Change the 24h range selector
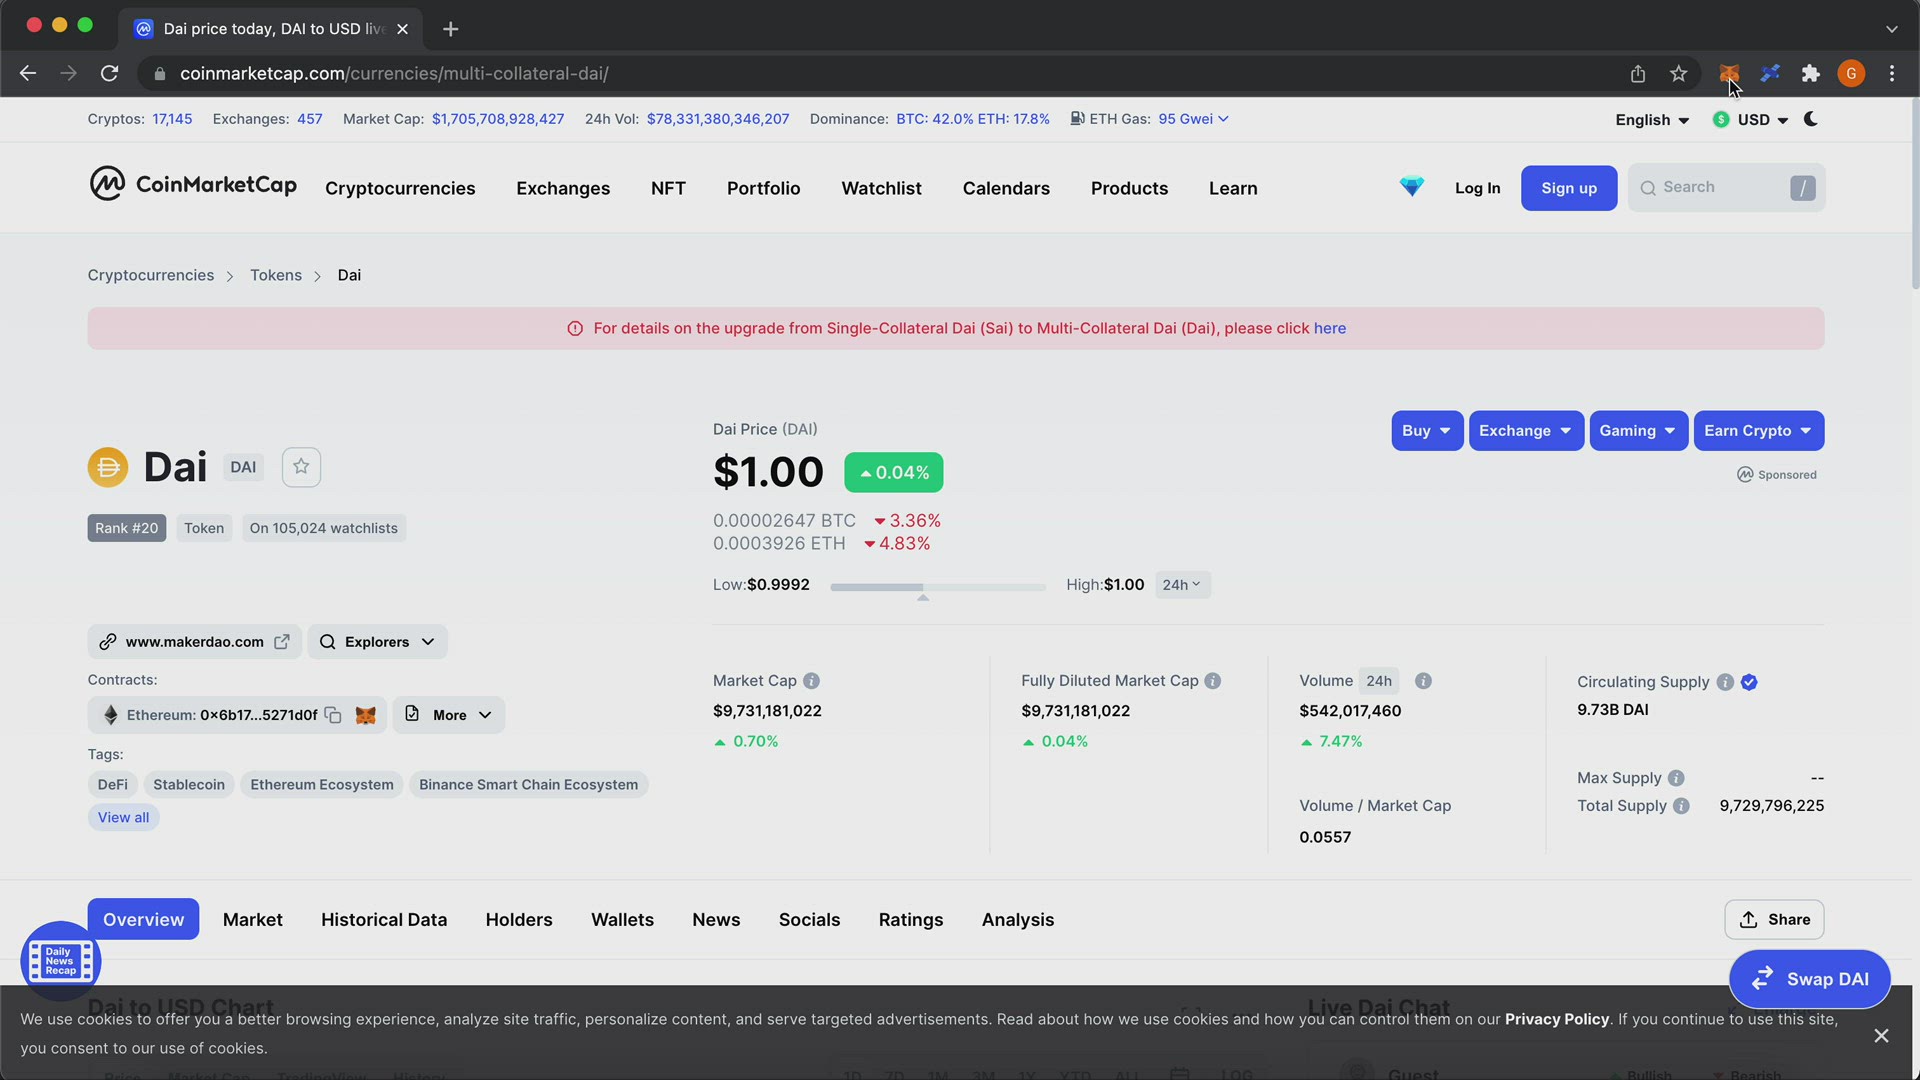 (1182, 585)
